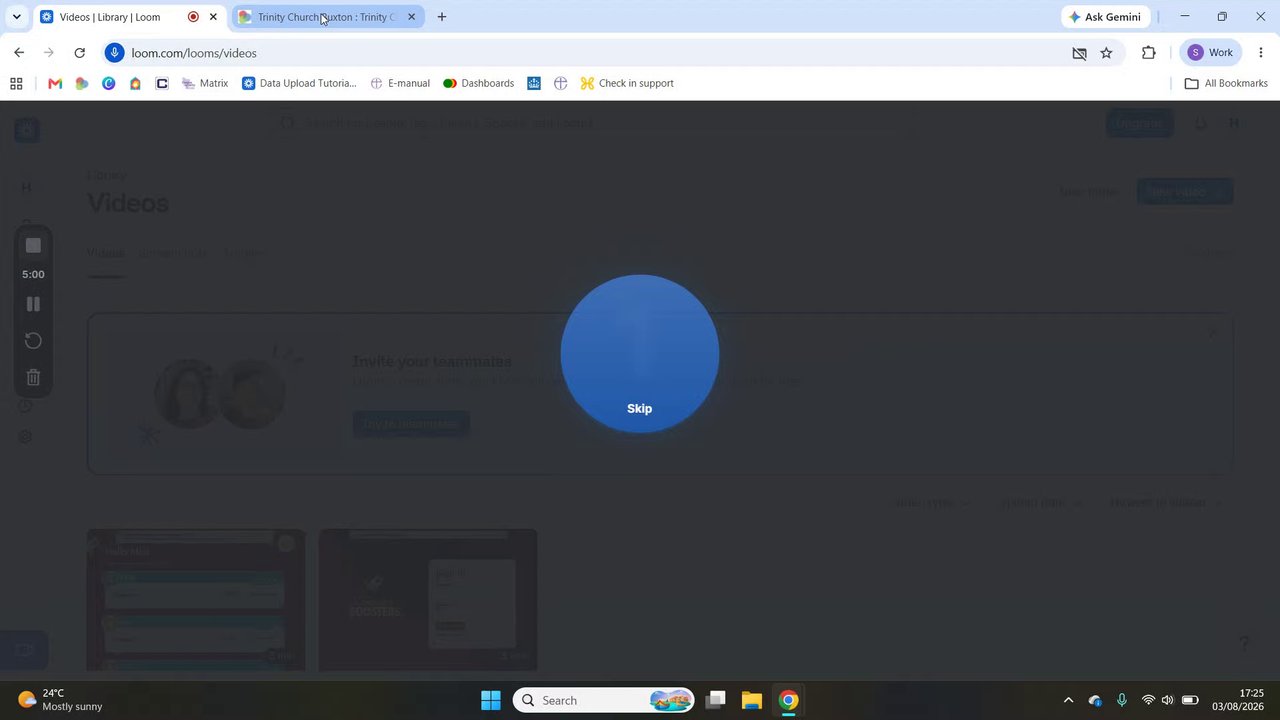The height and width of the screenshot is (720, 1280).
Task: Open Ask Gemini
Action: pyautogui.click(x=1105, y=17)
